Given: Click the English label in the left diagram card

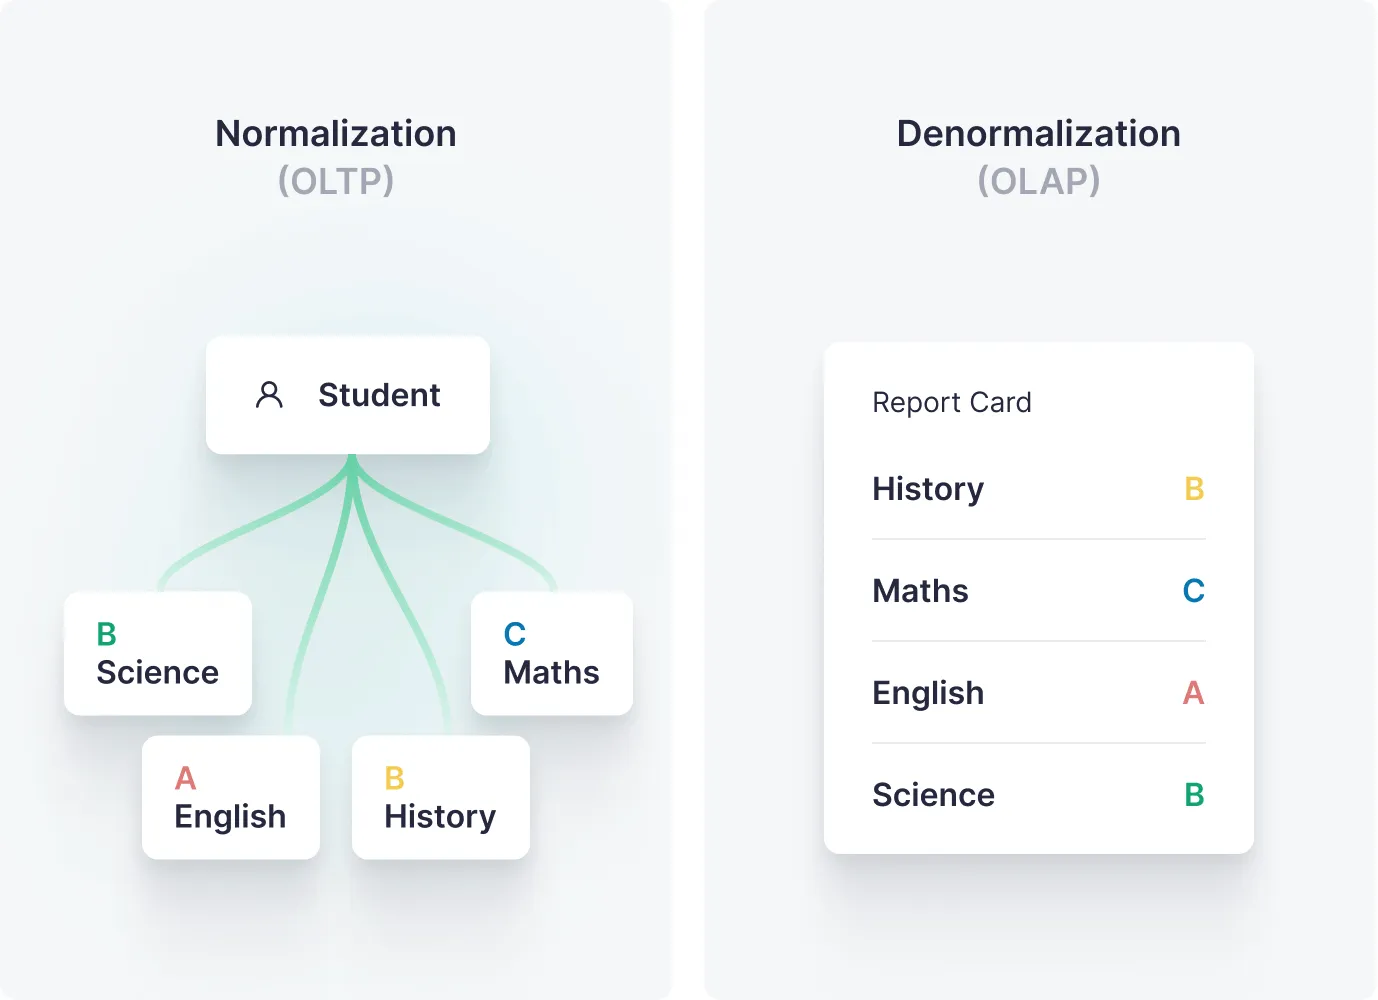Looking at the screenshot, I should click(x=230, y=816).
